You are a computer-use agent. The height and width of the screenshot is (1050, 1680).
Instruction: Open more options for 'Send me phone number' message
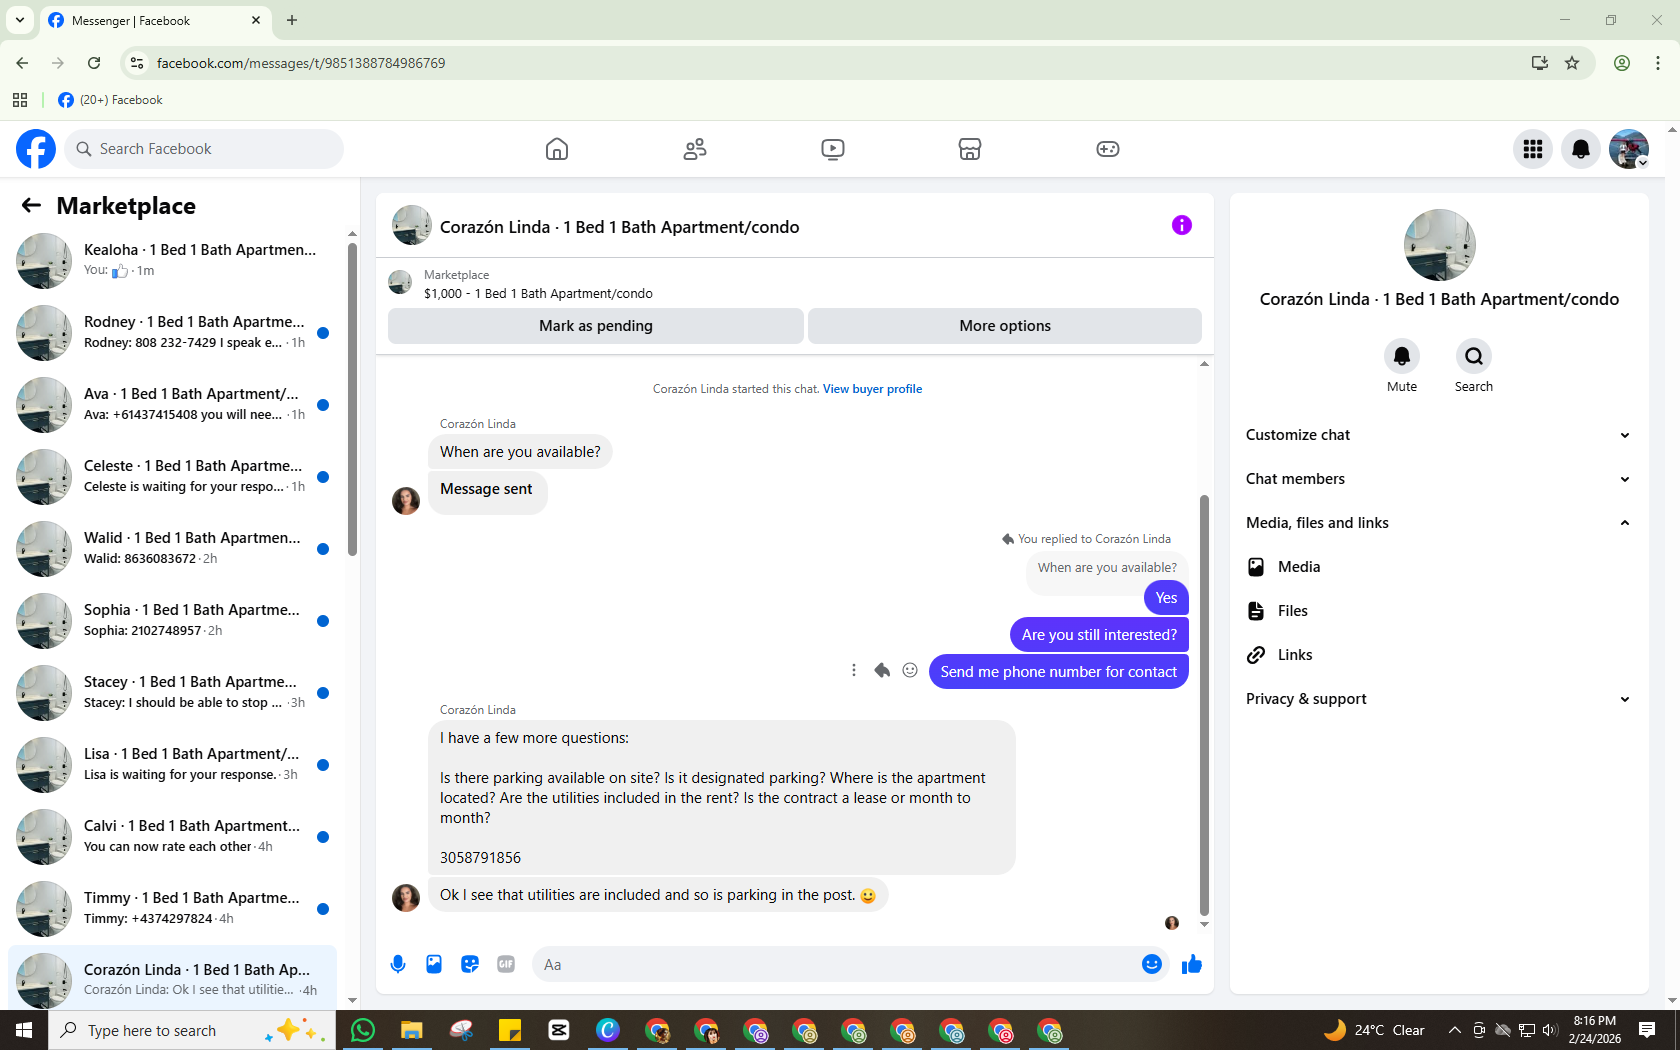click(854, 670)
